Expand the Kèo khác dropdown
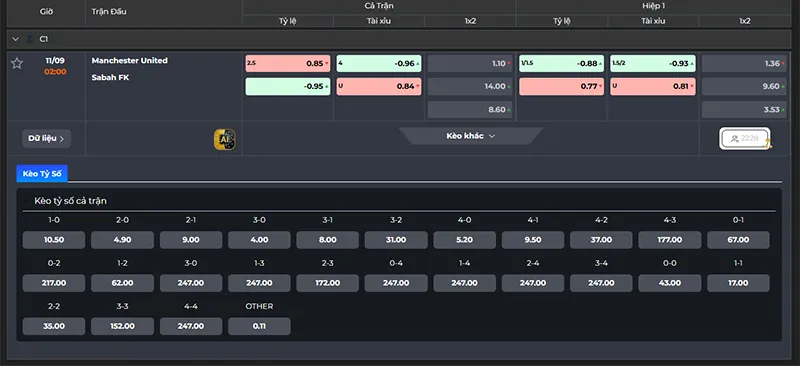 pyautogui.click(x=470, y=136)
